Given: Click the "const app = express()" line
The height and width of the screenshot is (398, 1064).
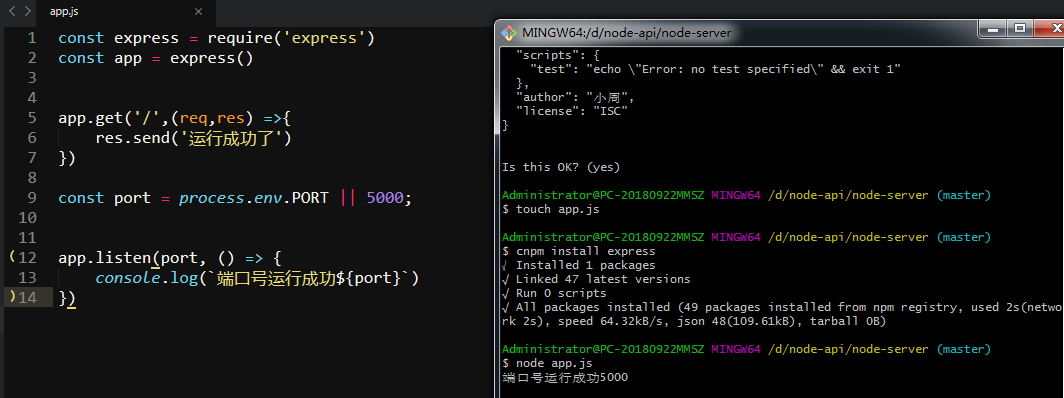Looking at the screenshot, I should 155,58.
